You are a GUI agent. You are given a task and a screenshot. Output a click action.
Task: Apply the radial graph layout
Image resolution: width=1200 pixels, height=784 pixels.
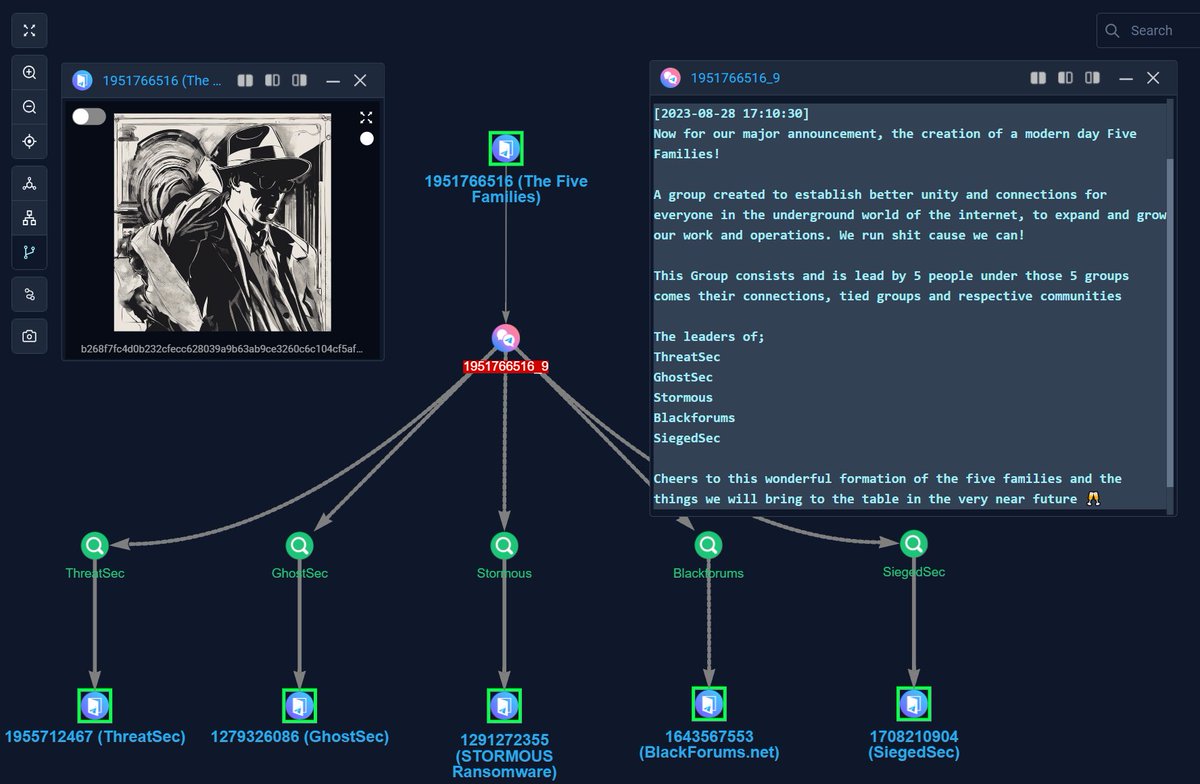pyautogui.click(x=29, y=184)
